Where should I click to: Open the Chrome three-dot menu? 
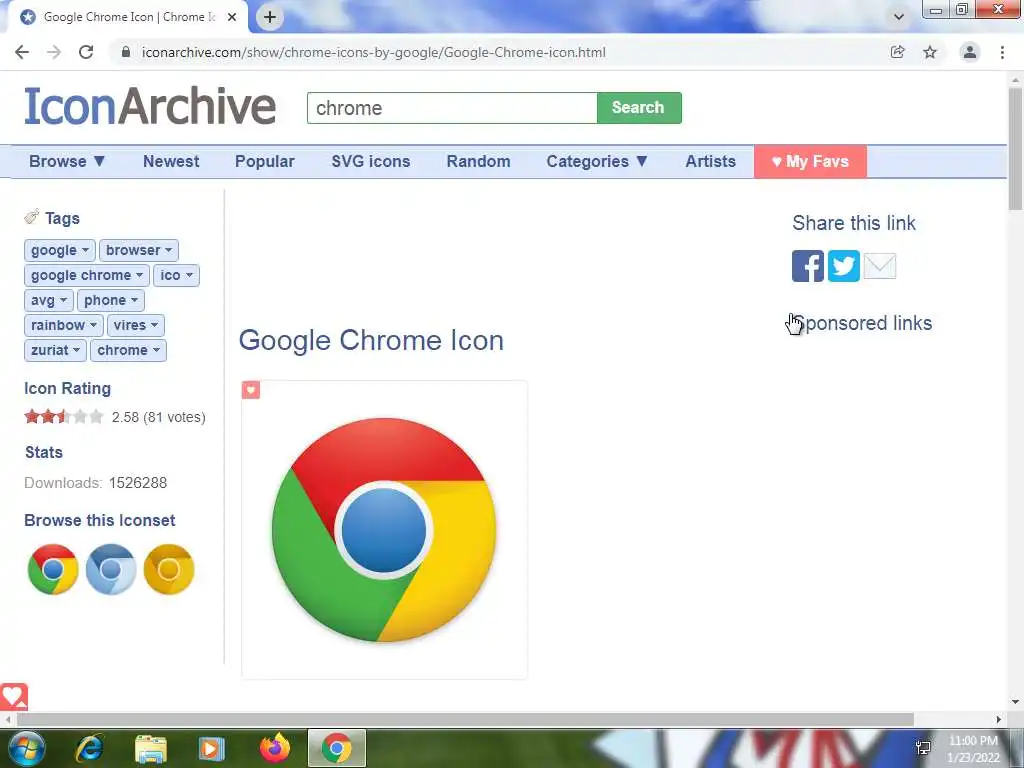point(1002,52)
